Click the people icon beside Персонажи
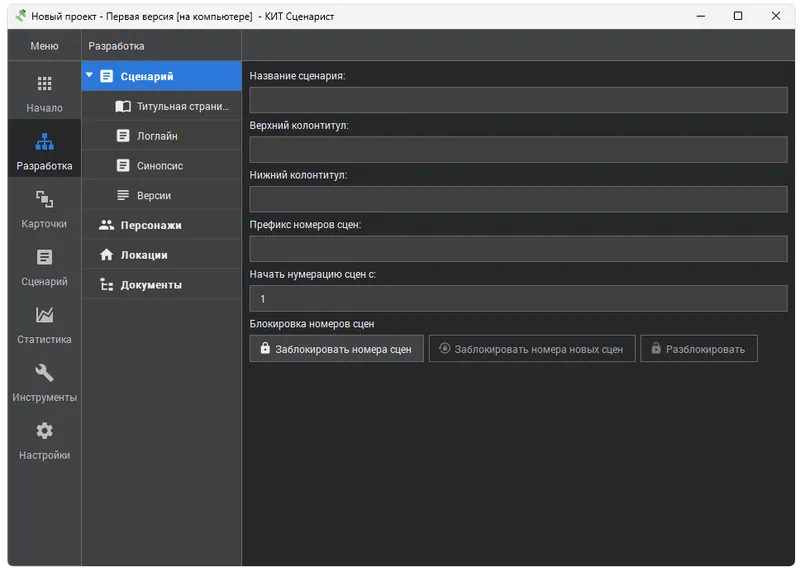800x572 pixels. (x=106, y=225)
